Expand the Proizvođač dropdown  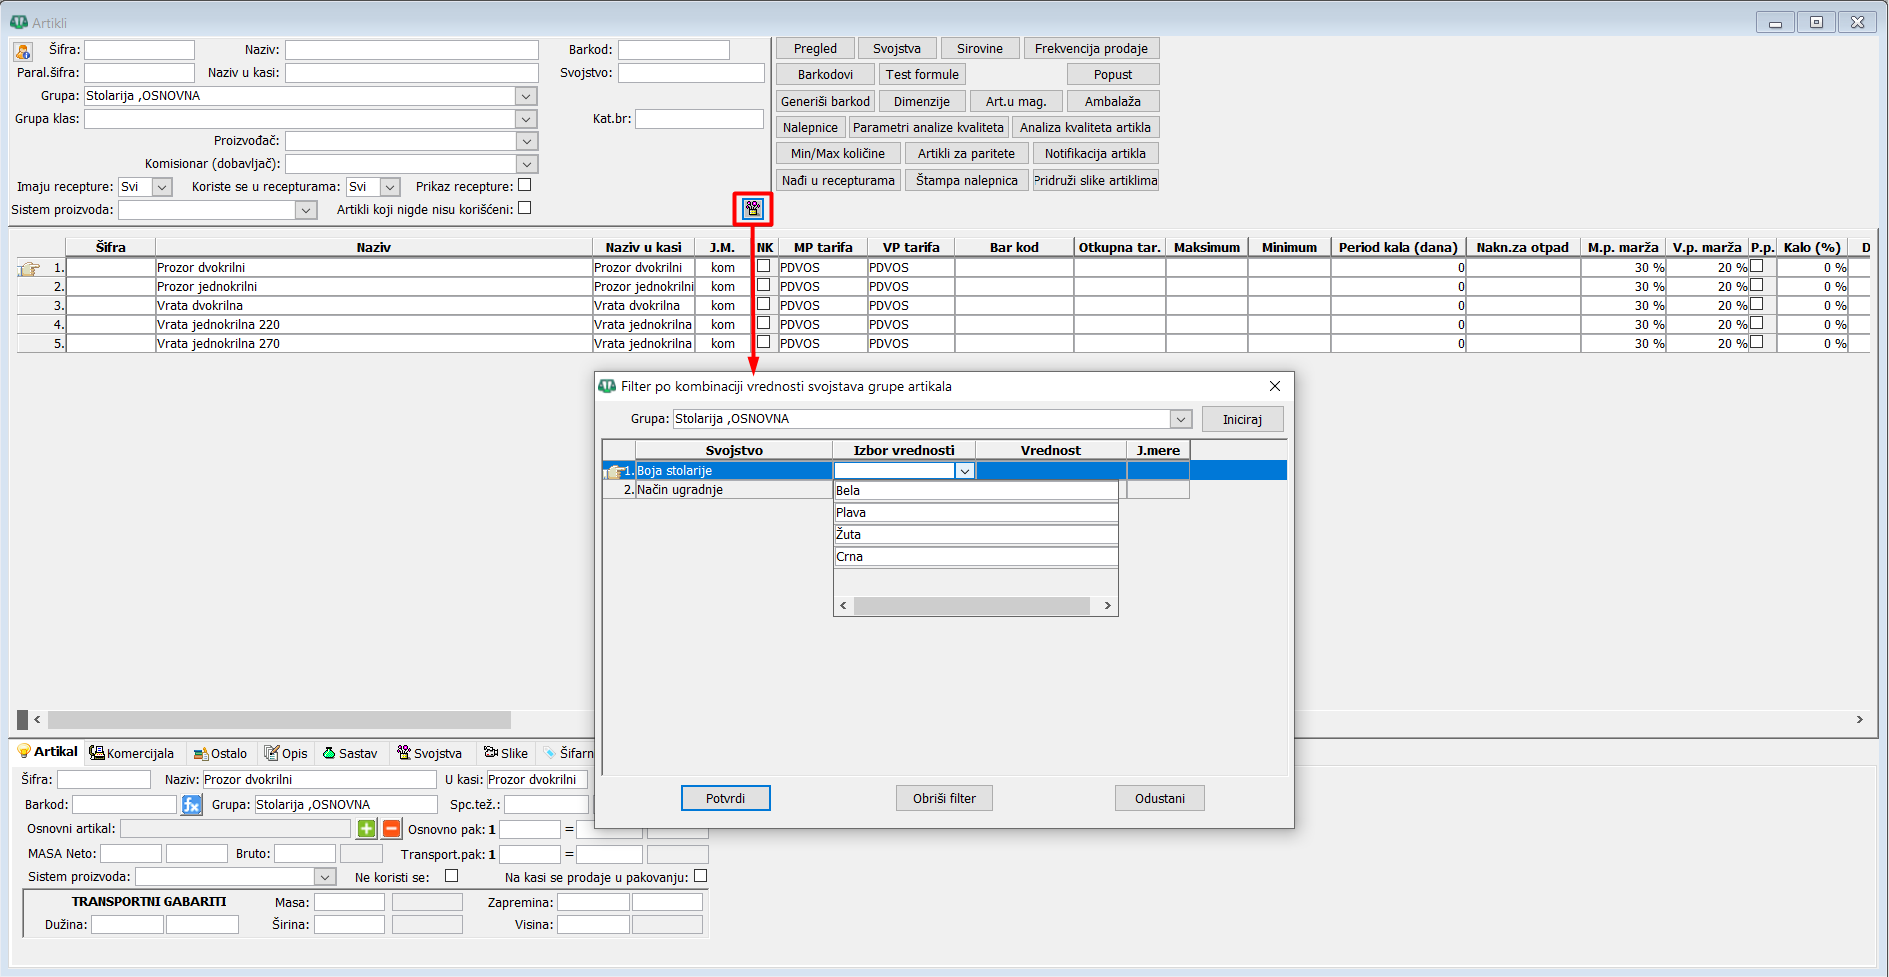526,141
